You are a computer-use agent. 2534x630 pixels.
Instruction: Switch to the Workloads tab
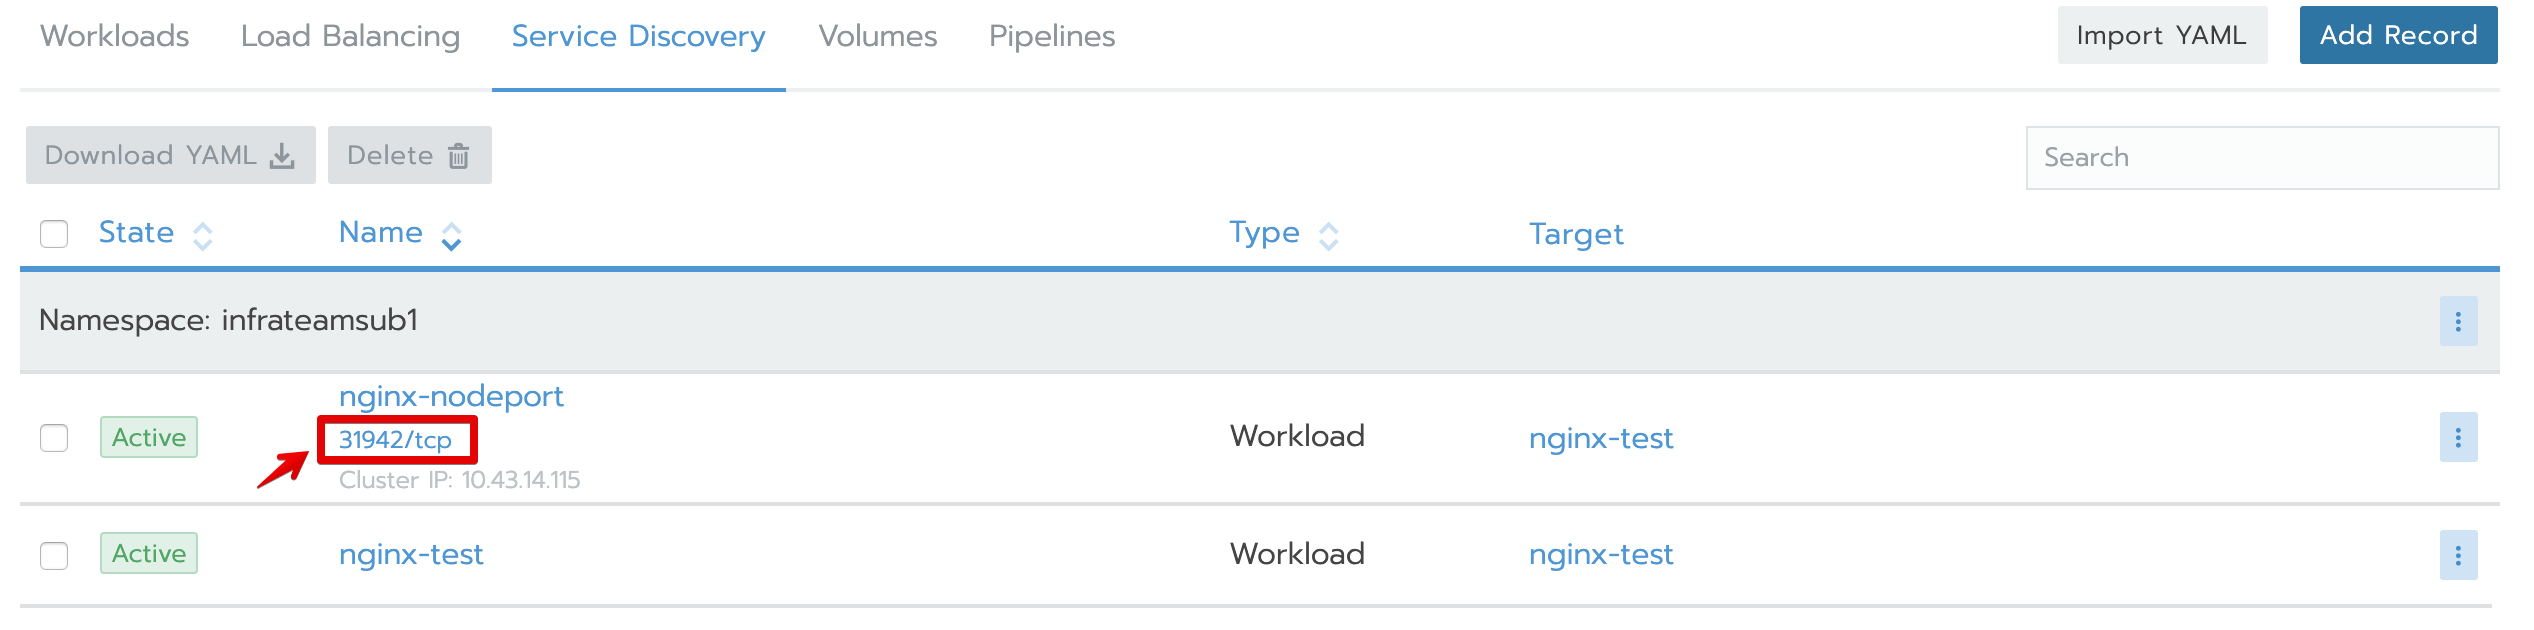[x=115, y=37]
